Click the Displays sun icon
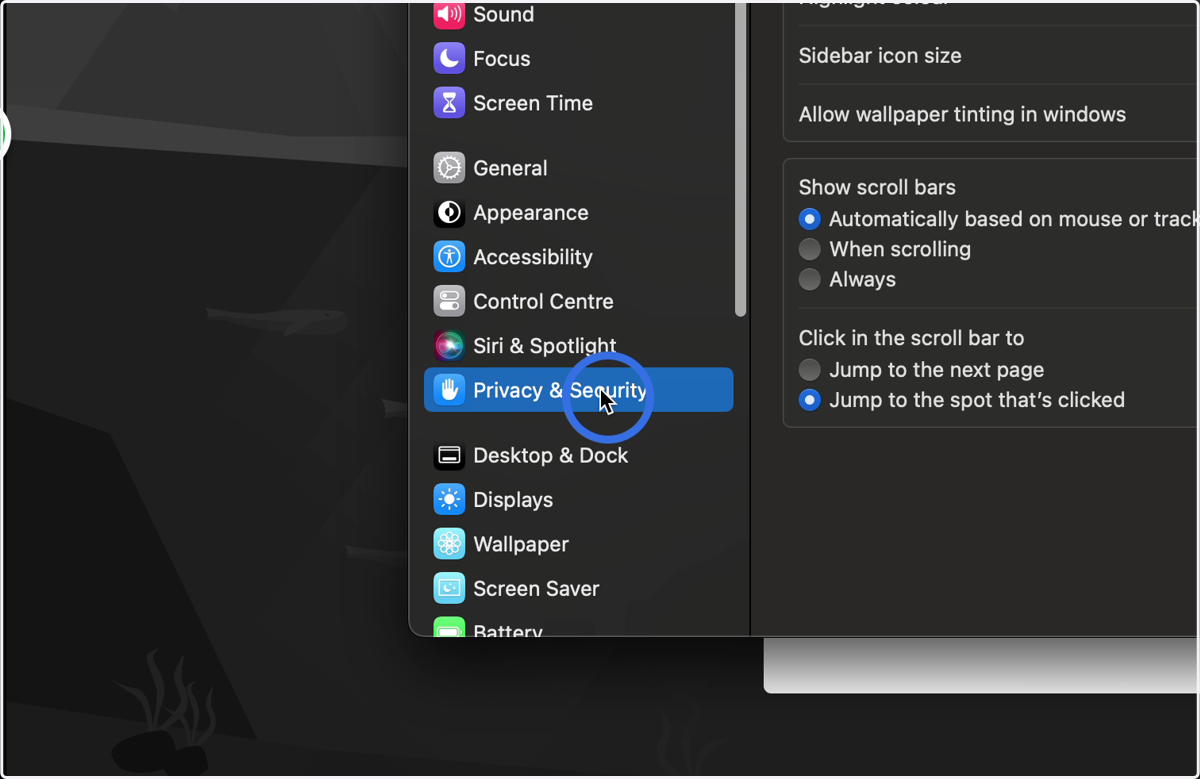The width and height of the screenshot is (1200, 779). pyautogui.click(x=449, y=499)
